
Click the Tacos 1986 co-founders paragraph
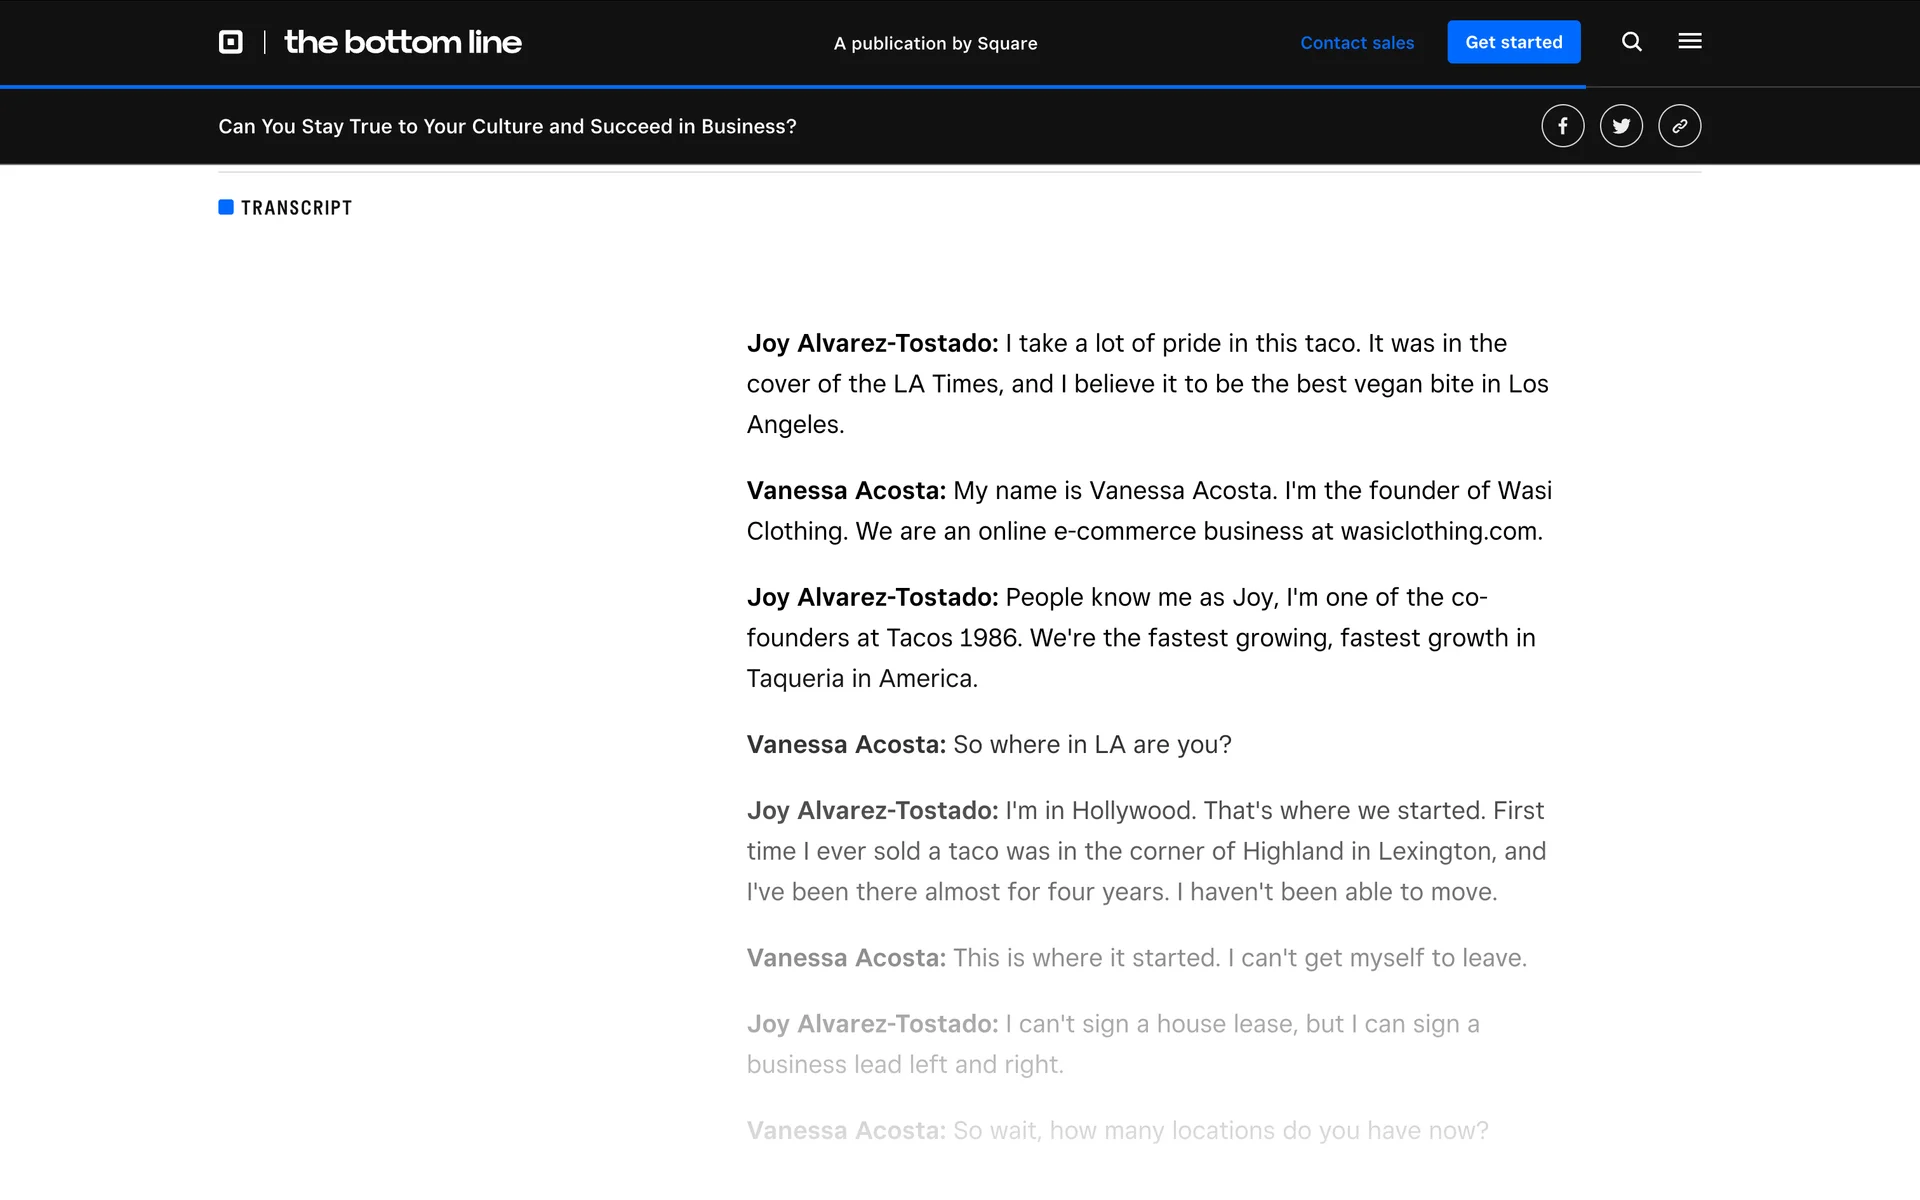click(x=1140, y=638)
